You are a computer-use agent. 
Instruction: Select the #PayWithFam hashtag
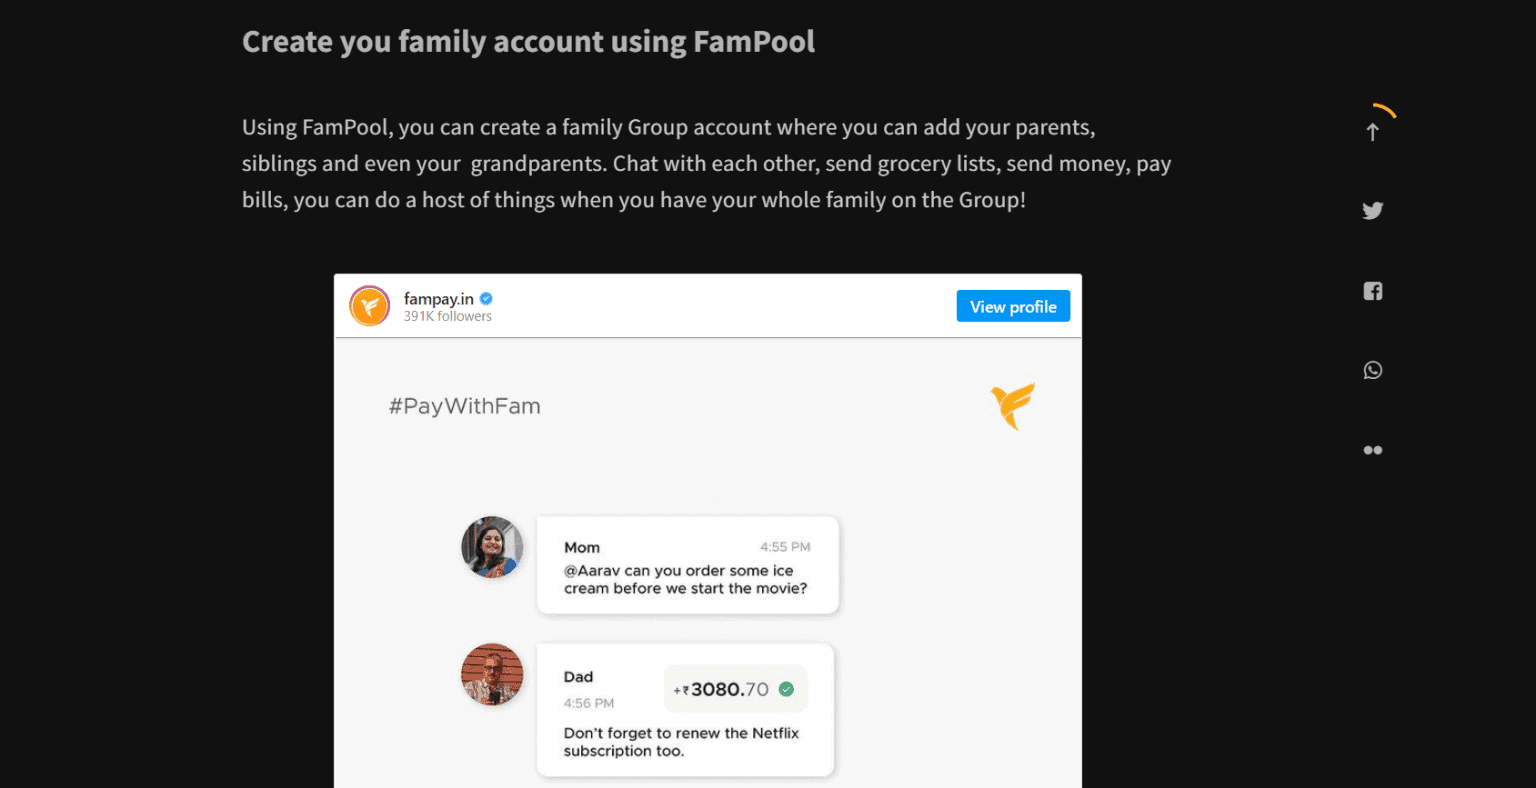pyautogui.click(x=465, y=406)
